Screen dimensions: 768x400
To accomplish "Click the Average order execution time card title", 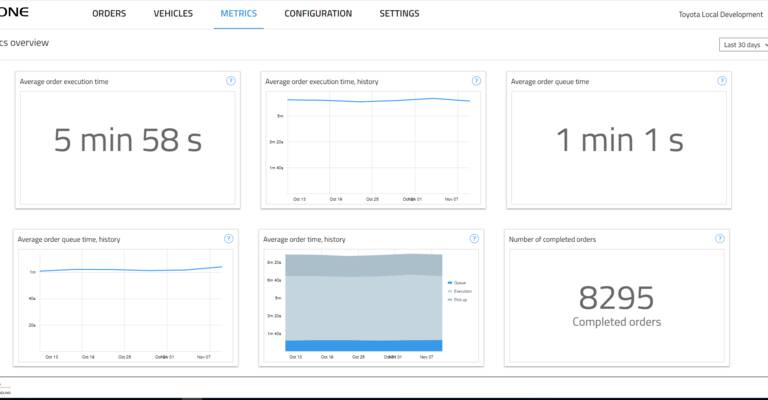I will click(64, 82).
